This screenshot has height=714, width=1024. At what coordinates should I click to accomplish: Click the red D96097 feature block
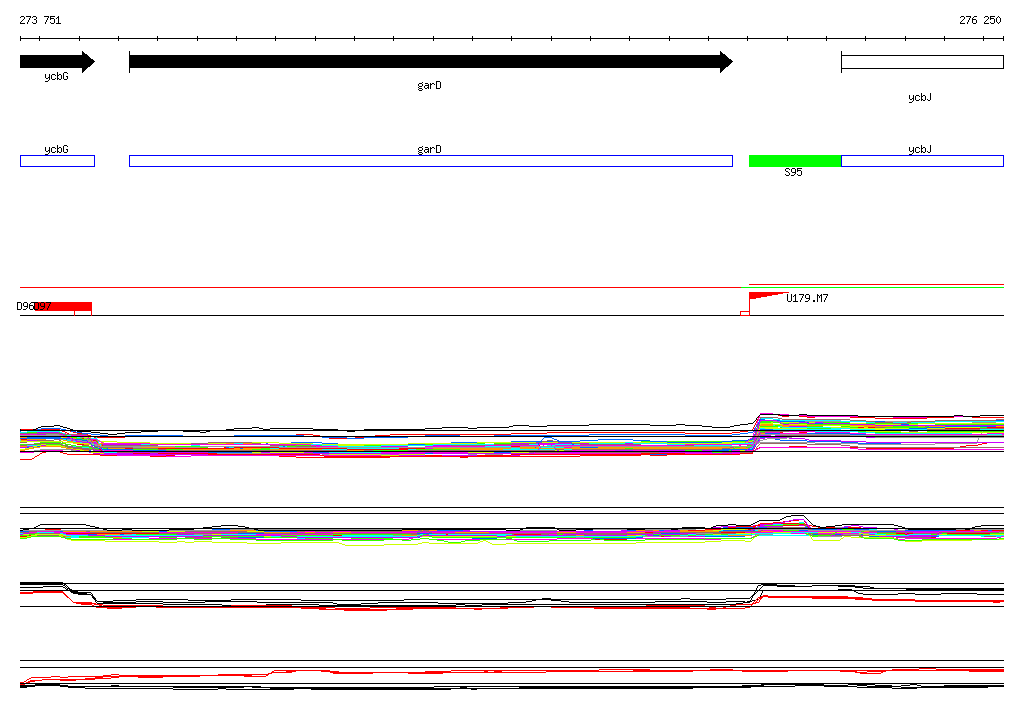63,306
